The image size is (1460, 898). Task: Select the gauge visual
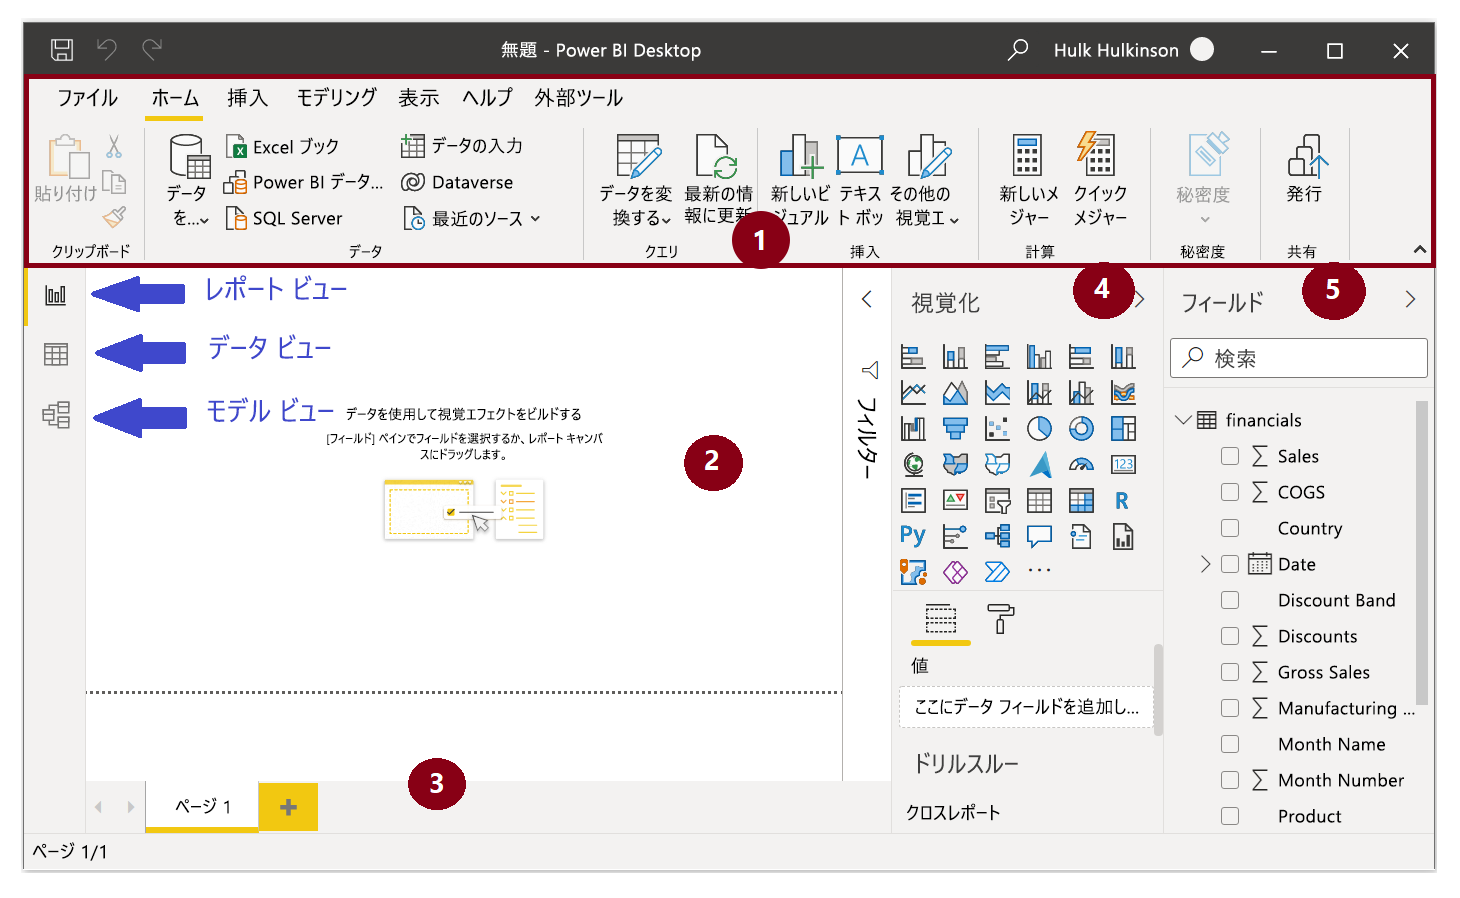[1081, 464]
